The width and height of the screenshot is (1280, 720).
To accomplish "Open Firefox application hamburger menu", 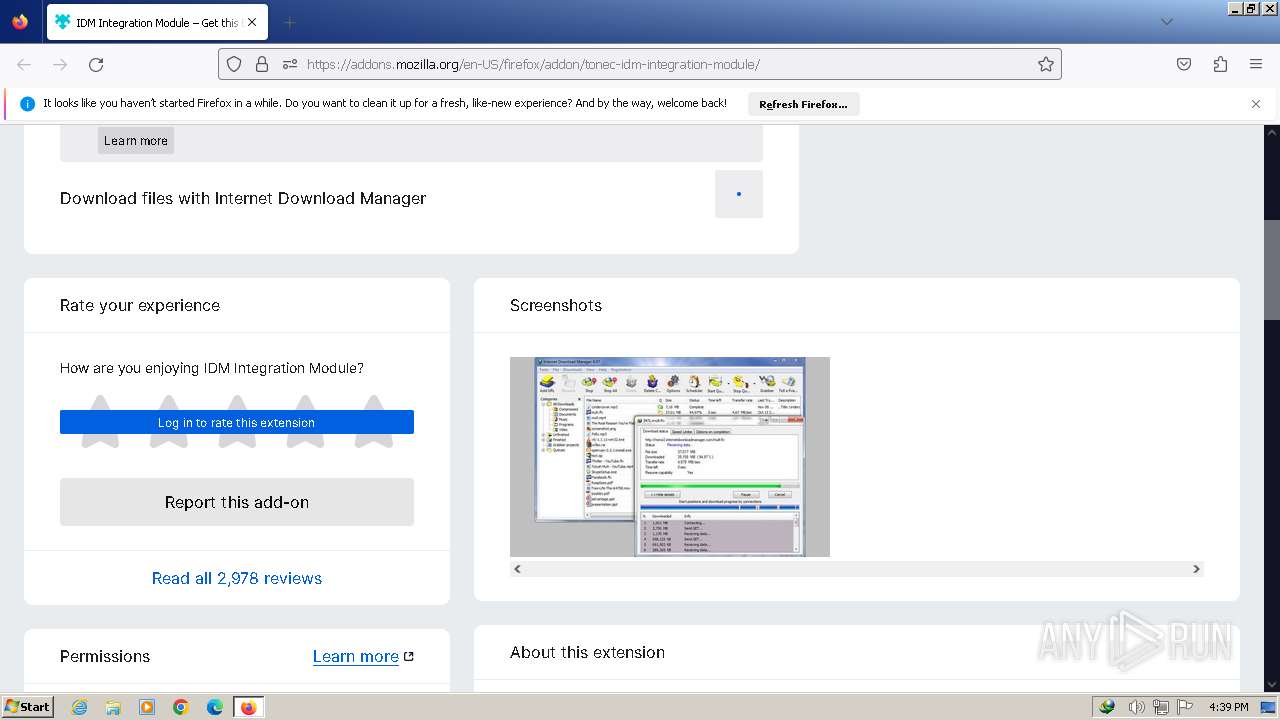I will pyautogui.click(x=1256, y=64).
